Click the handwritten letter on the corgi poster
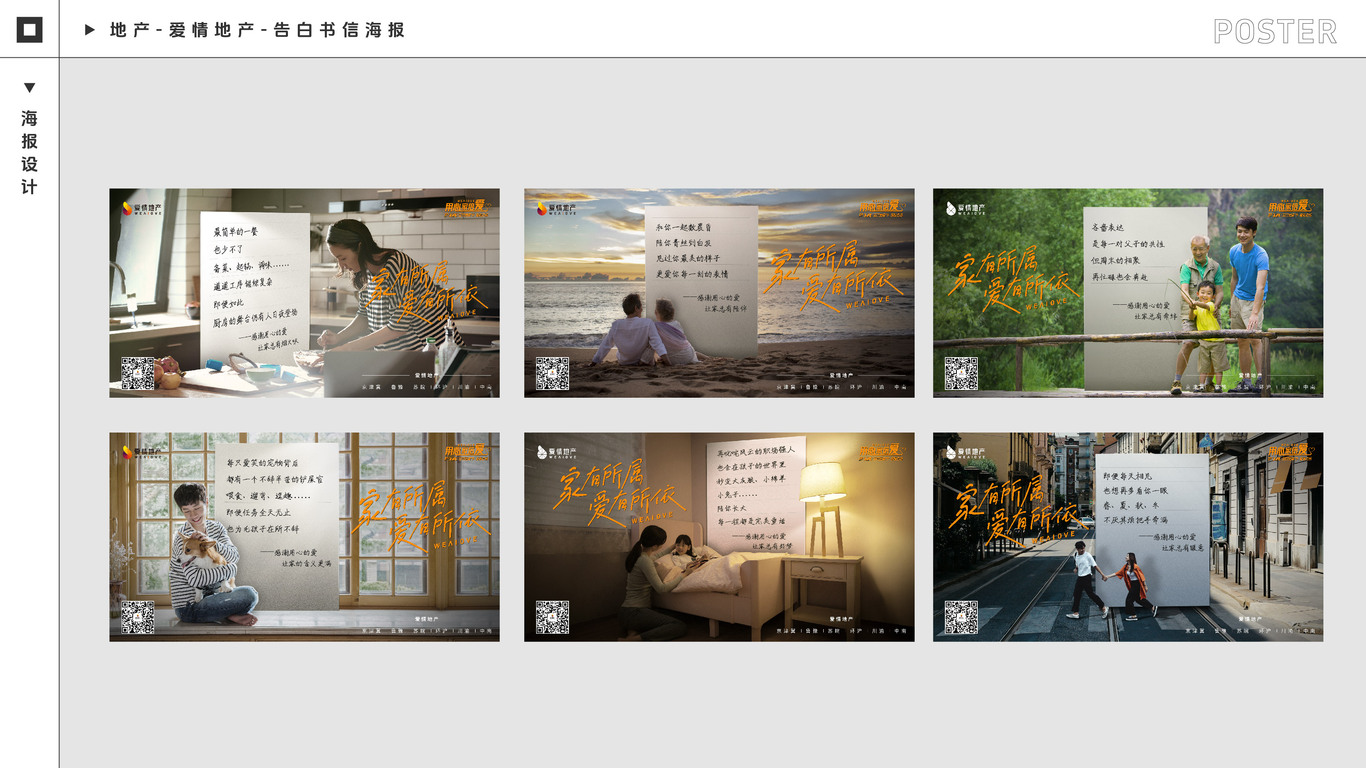1366x768 pixels. tap(277, 524)
